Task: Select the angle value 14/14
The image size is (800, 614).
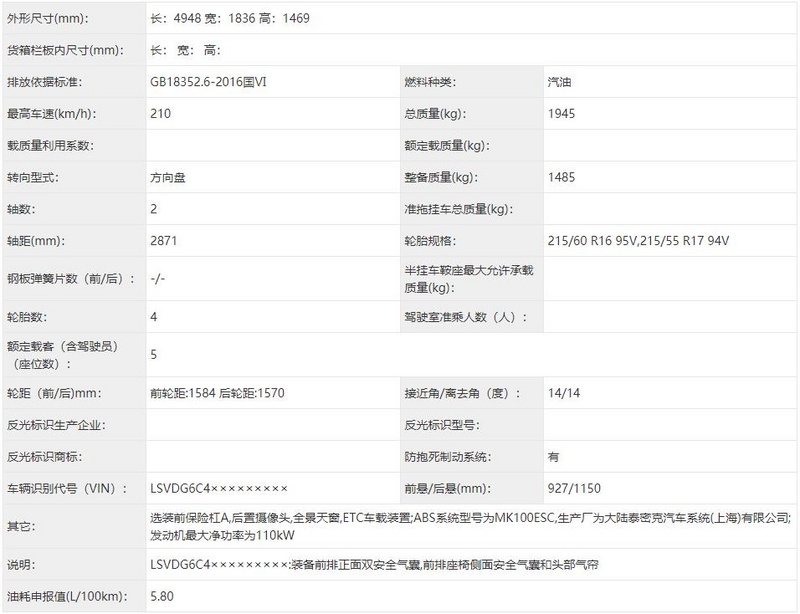Action: 564,393
